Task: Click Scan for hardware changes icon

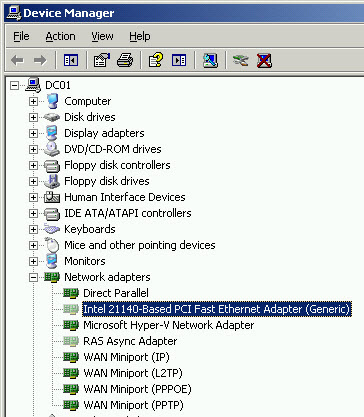Action: (x=210, y=60)
